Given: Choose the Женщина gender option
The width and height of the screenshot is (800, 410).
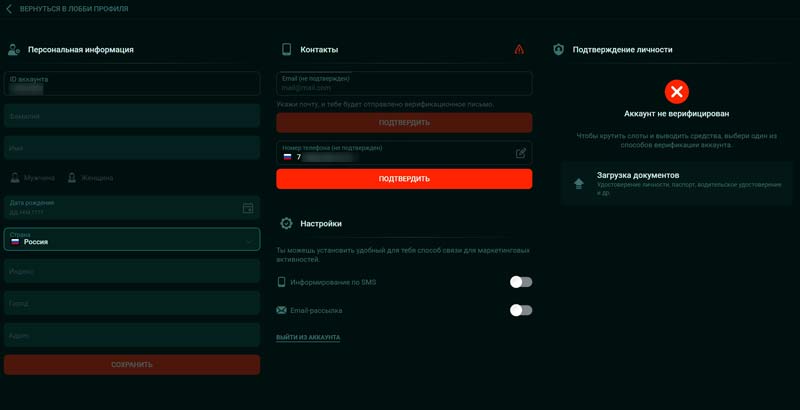Looking at the screenshot, I should tap(91, 178).
